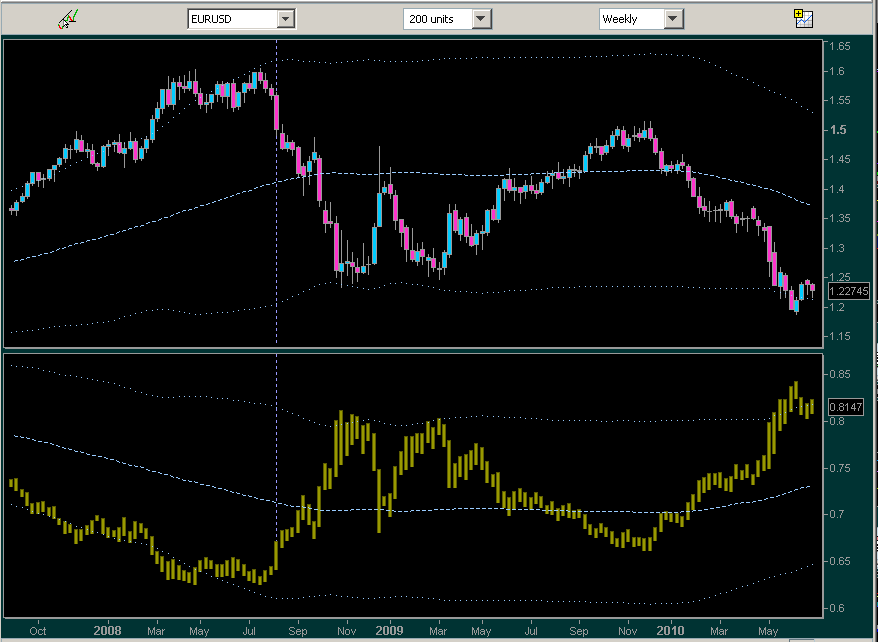
Task: Click the 0.6 level on lower axis
Action: click(x=837, y=608)
